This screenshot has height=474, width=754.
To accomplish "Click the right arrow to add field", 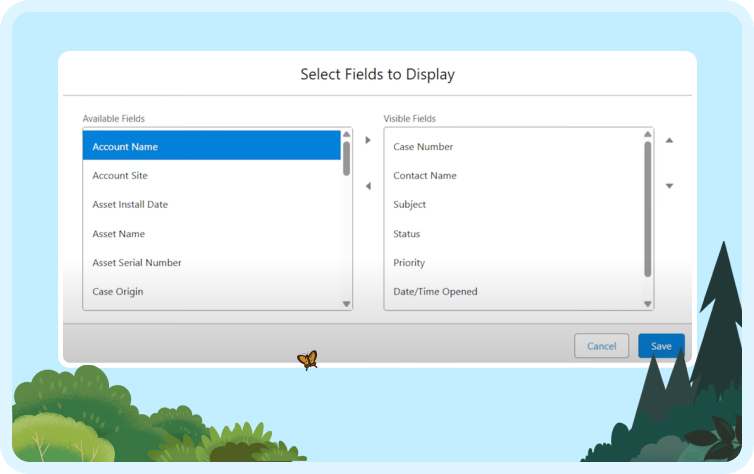I will tap(368, 140).
